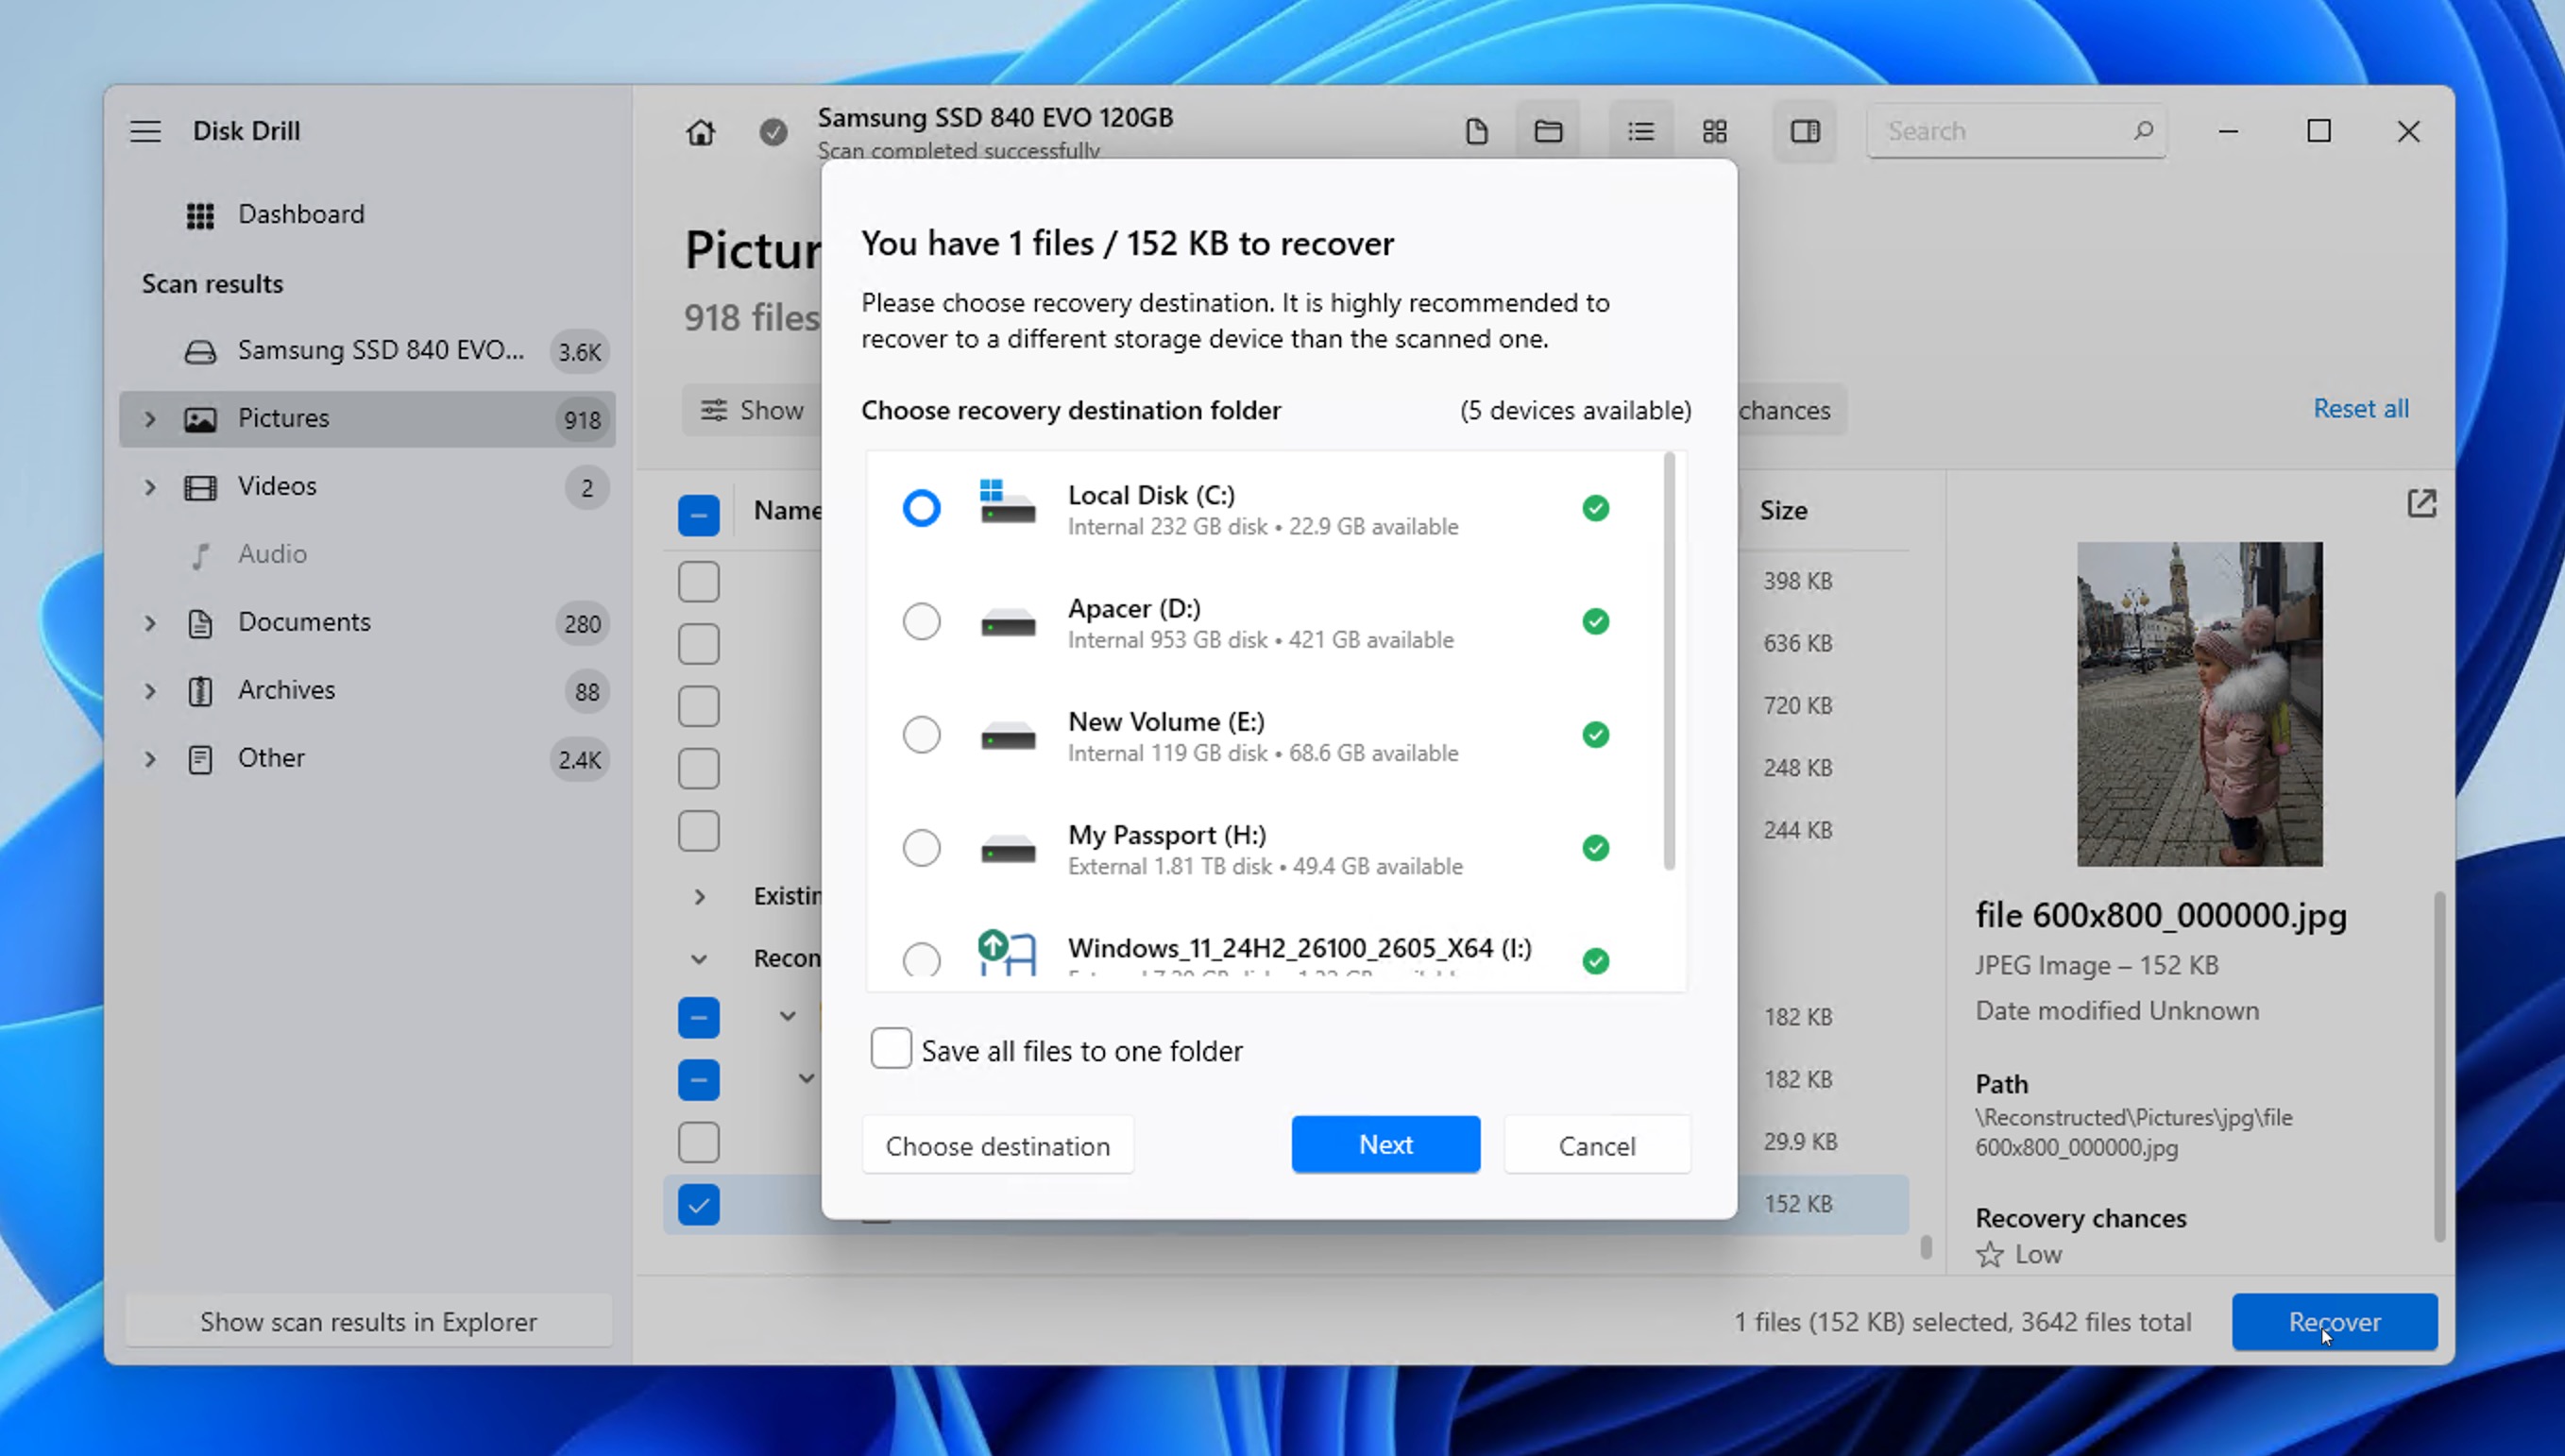The image size is (2565, 1456).
Task: Click the verified/checkmark status icon
Action: 772,130
